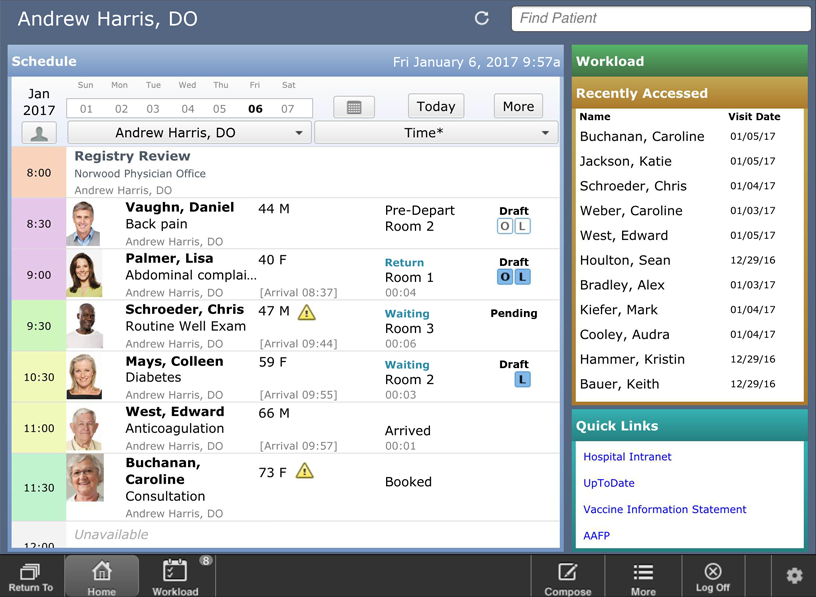Open settings gear in bottom bar

click(x=794, y=576)
